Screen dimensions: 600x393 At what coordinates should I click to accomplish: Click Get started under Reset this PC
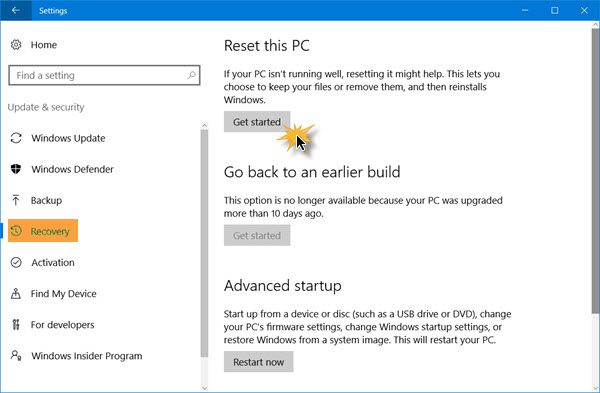click(257, 122)
